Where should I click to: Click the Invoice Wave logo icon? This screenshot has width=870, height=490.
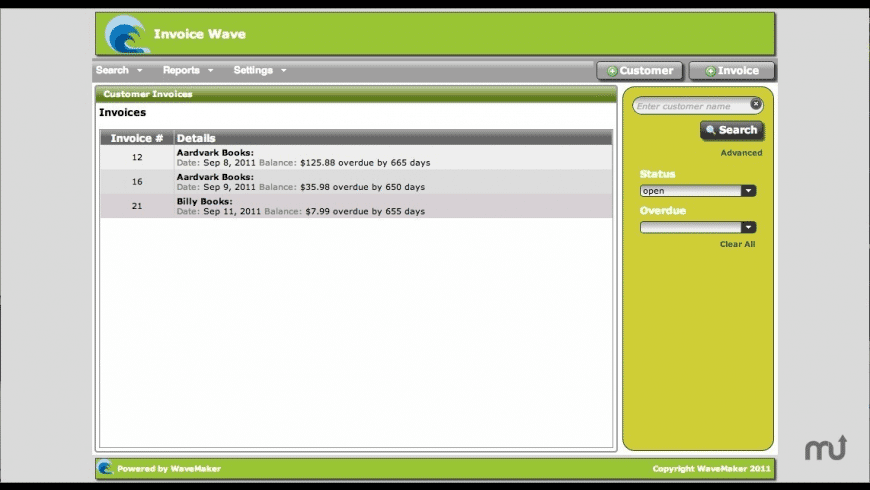click(127, 34)
